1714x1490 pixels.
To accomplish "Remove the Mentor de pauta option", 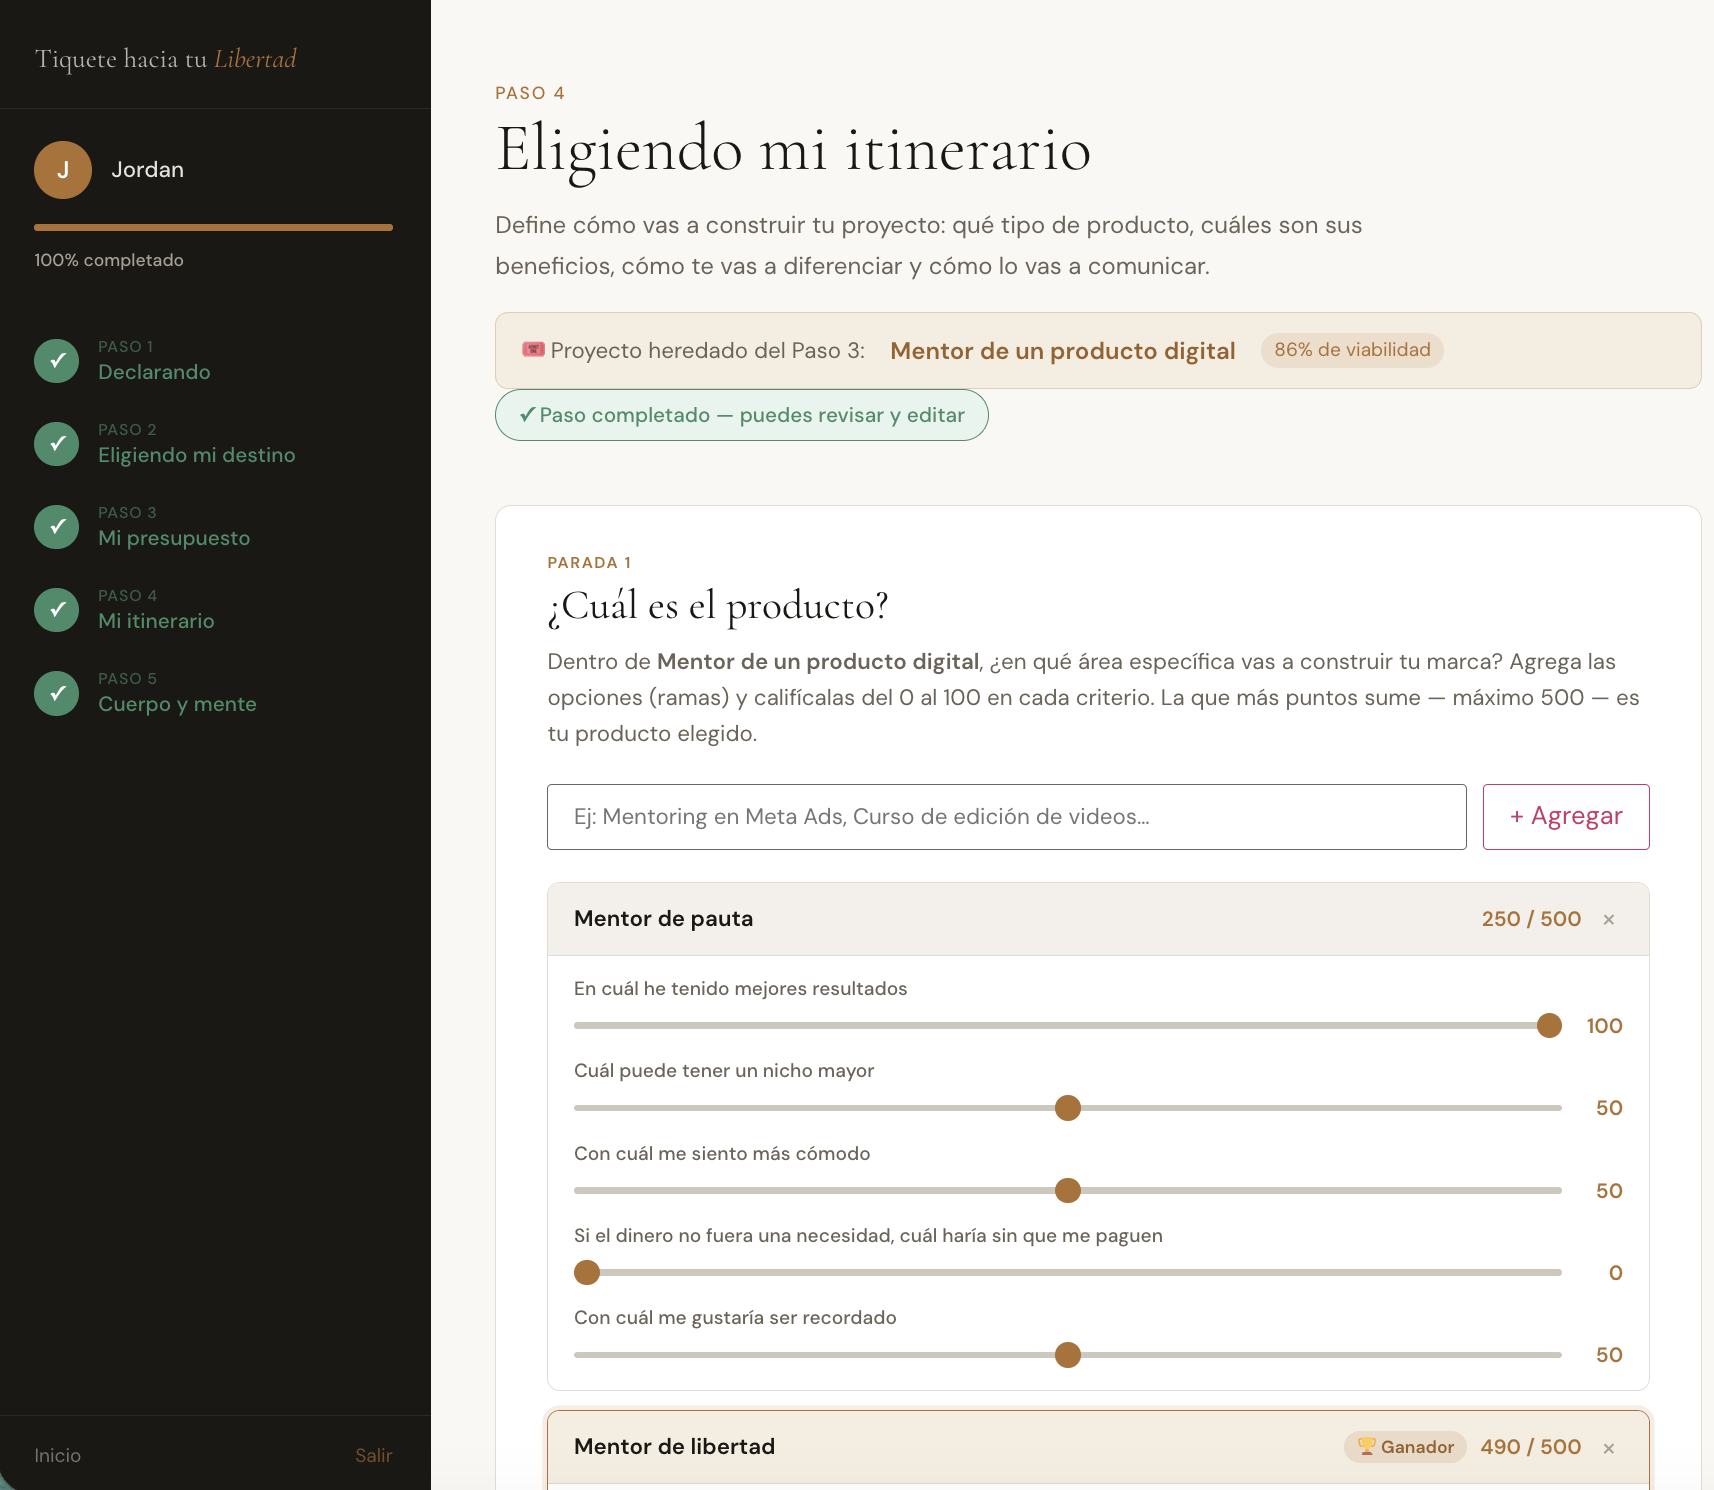I will [1609, 920].
